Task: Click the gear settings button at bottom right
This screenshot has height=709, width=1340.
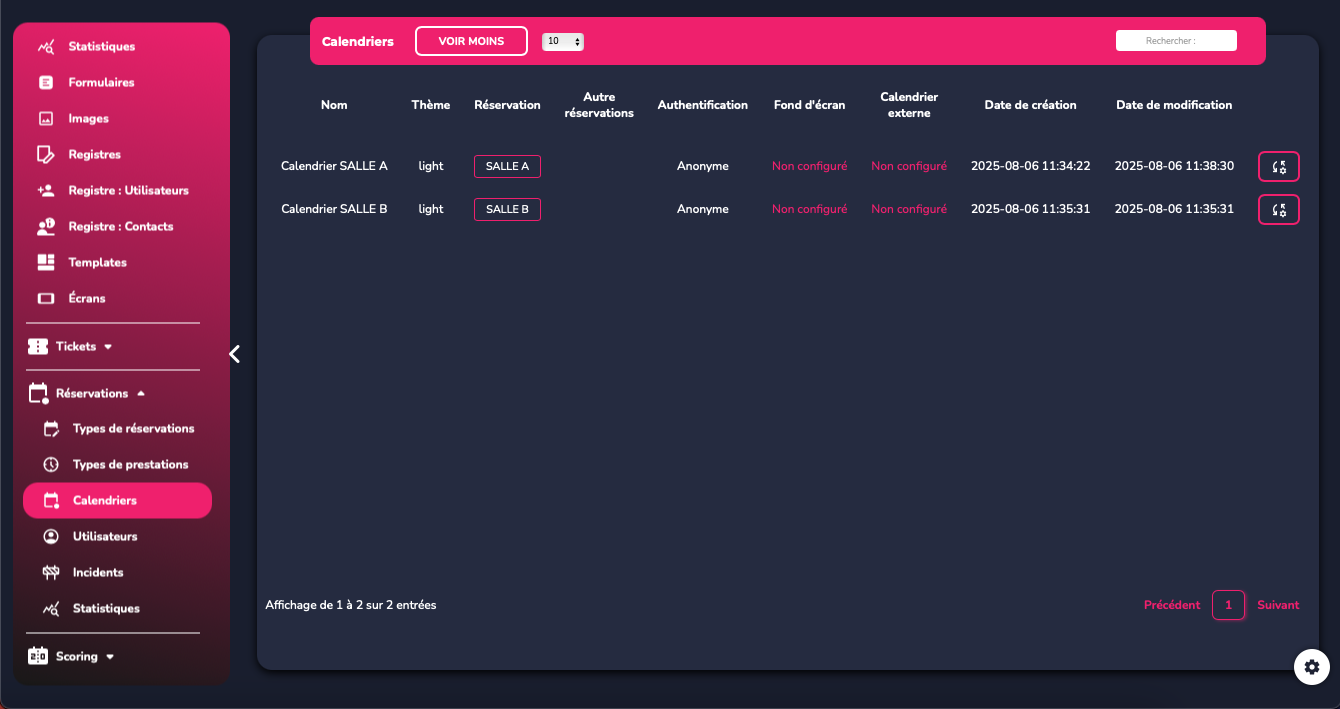Action: [x=1311, y=667]
